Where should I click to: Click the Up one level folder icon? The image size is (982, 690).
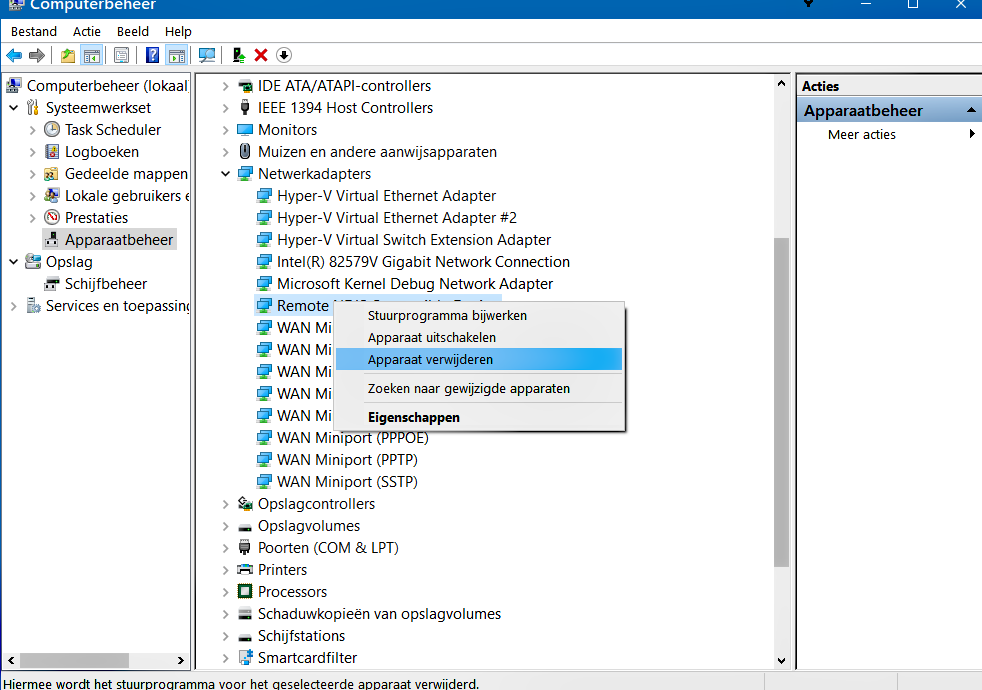click(68, 56)
